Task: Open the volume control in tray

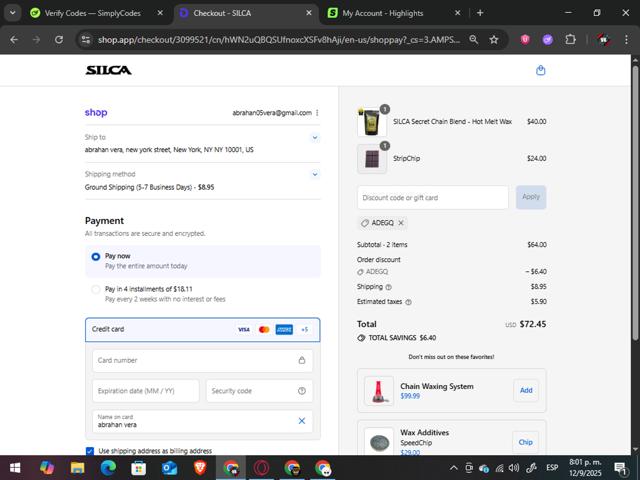Action: [514, 468]
